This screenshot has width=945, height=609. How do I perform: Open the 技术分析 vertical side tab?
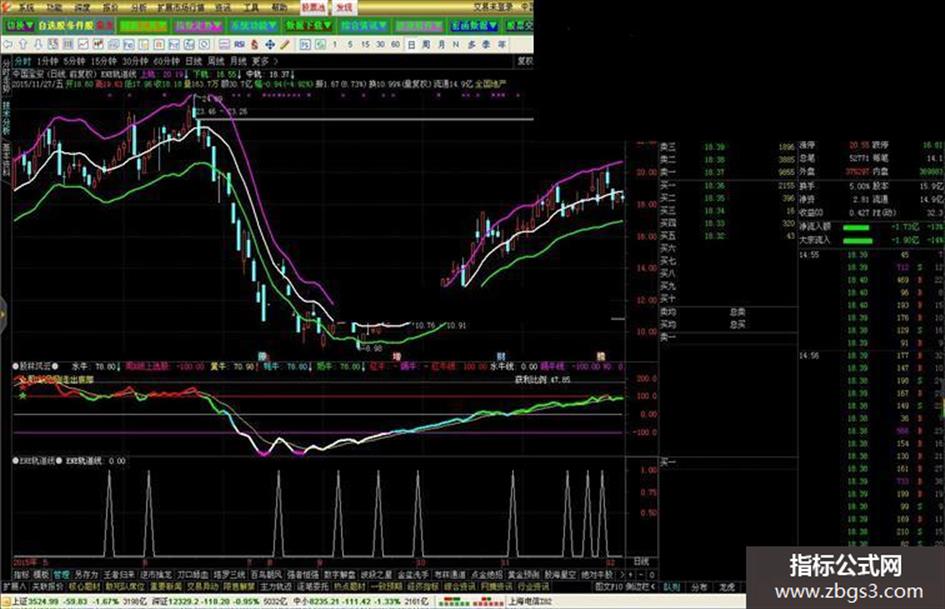click(6, 119)
